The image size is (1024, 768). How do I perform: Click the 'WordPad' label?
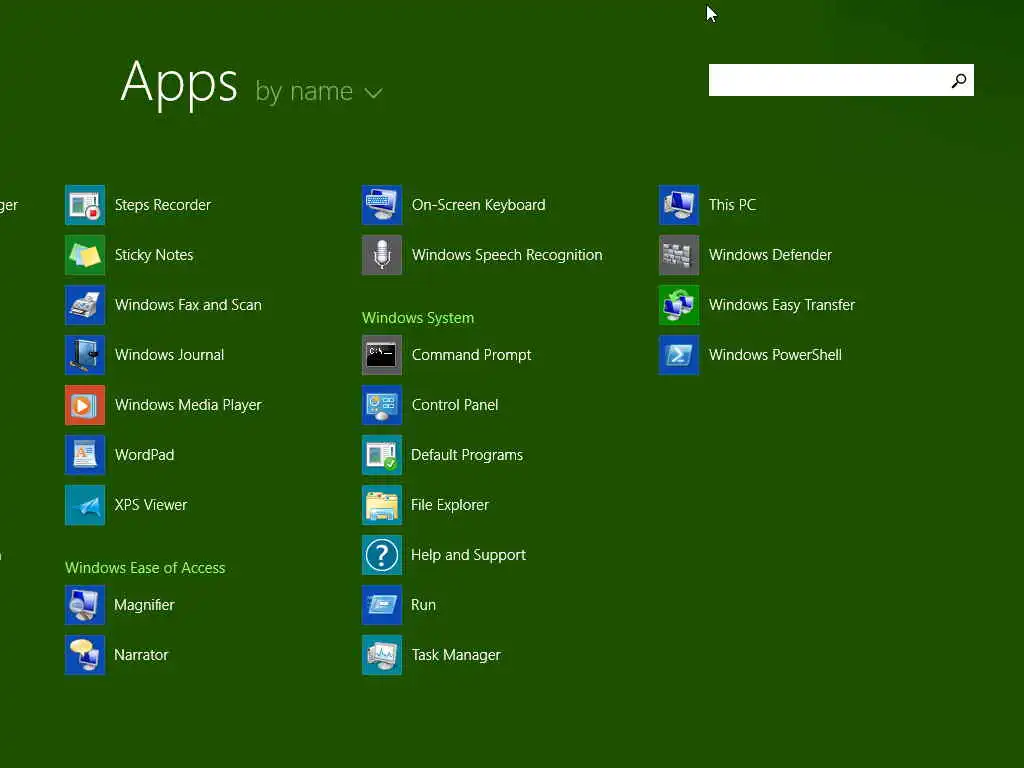tap(144, 455)
